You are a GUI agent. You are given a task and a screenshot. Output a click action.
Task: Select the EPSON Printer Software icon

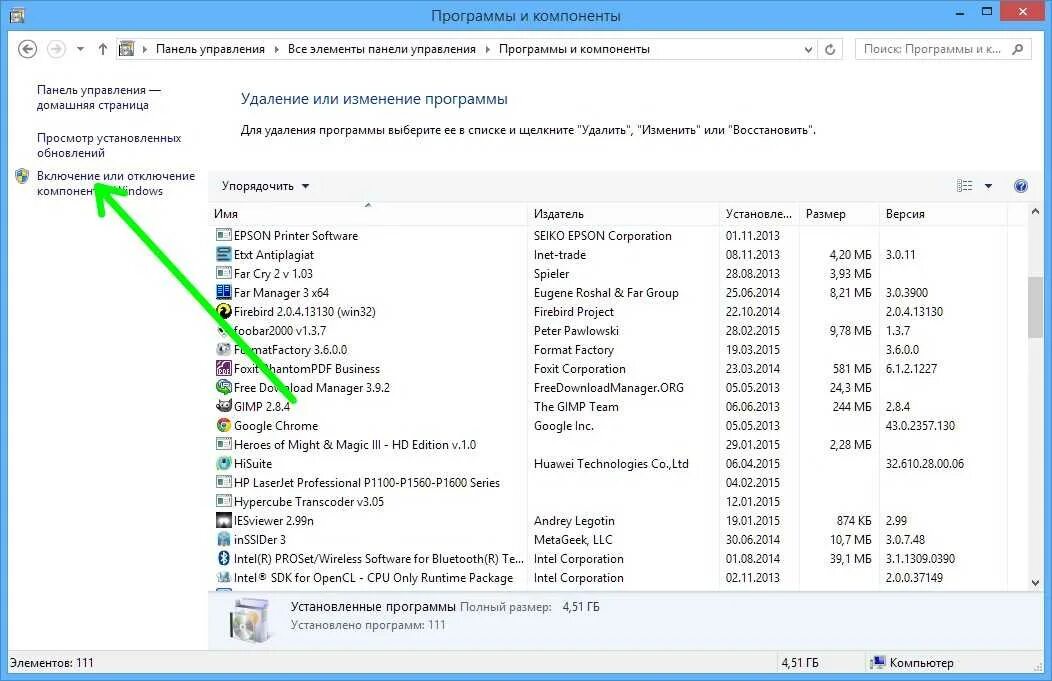(x=223, y=235)
